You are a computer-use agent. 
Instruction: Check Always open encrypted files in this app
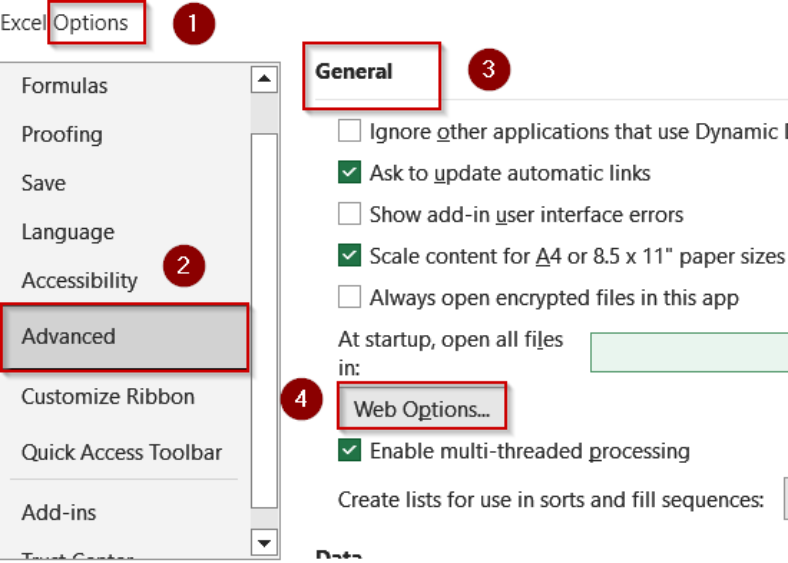click(350, 297)
